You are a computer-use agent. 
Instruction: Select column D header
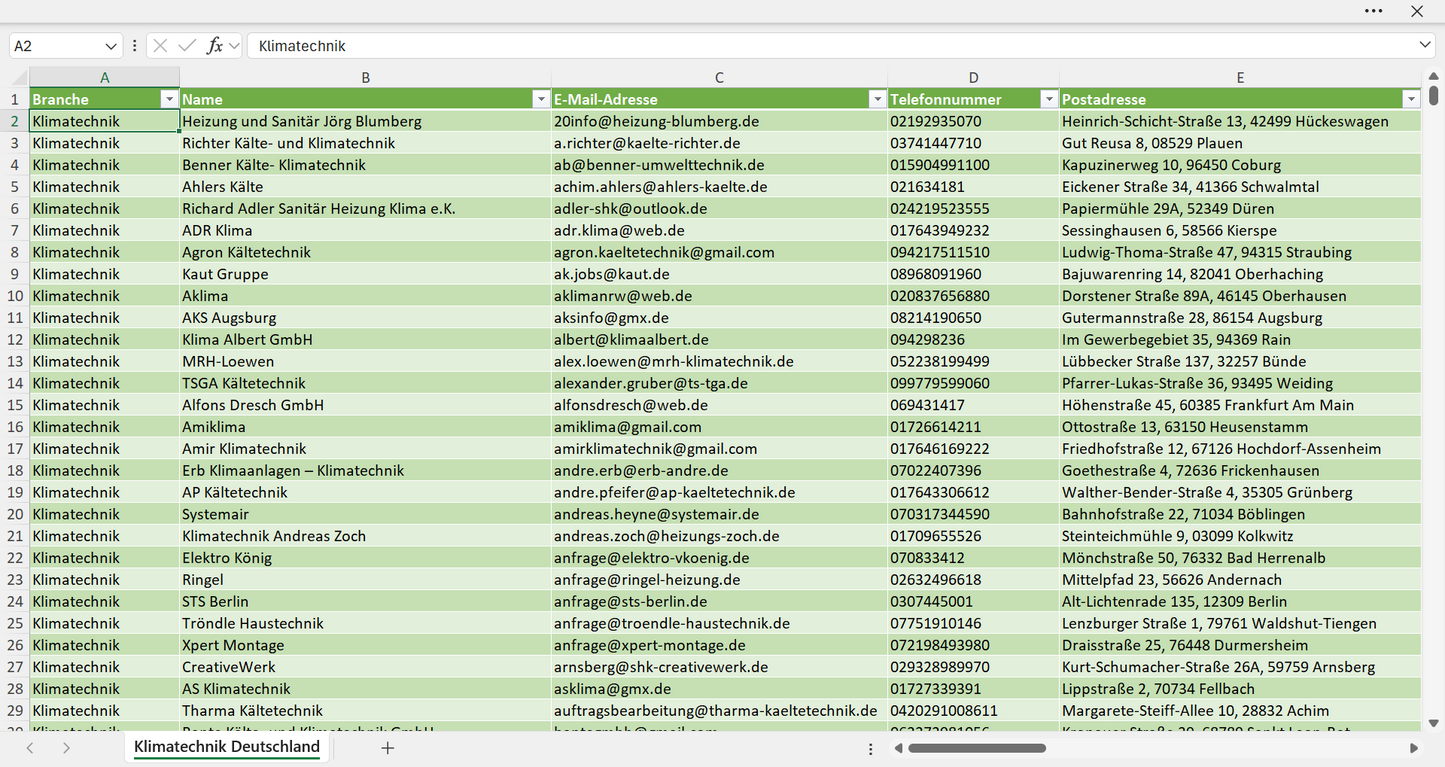click(x=974, y=77)
